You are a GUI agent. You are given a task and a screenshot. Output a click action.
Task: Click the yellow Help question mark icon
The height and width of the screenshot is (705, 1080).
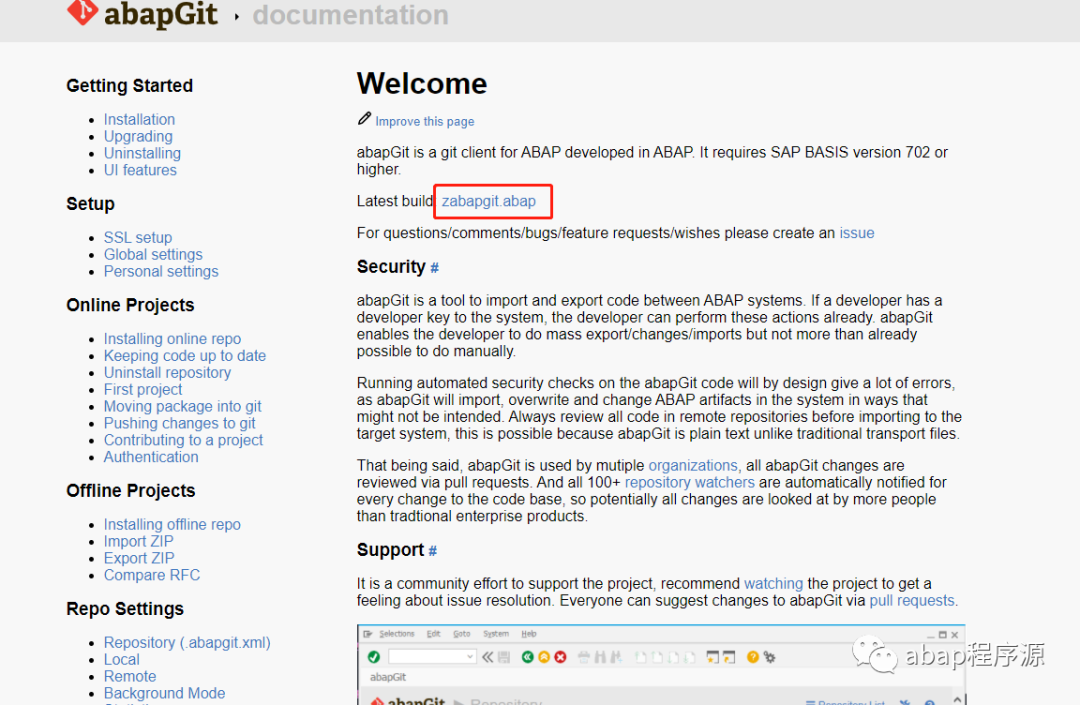tap(753, 657)
